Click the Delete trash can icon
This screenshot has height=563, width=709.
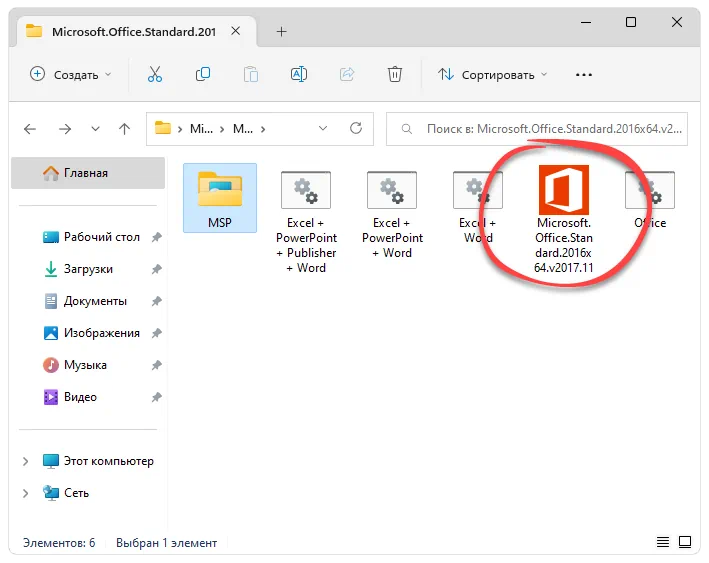coord(395,74)
